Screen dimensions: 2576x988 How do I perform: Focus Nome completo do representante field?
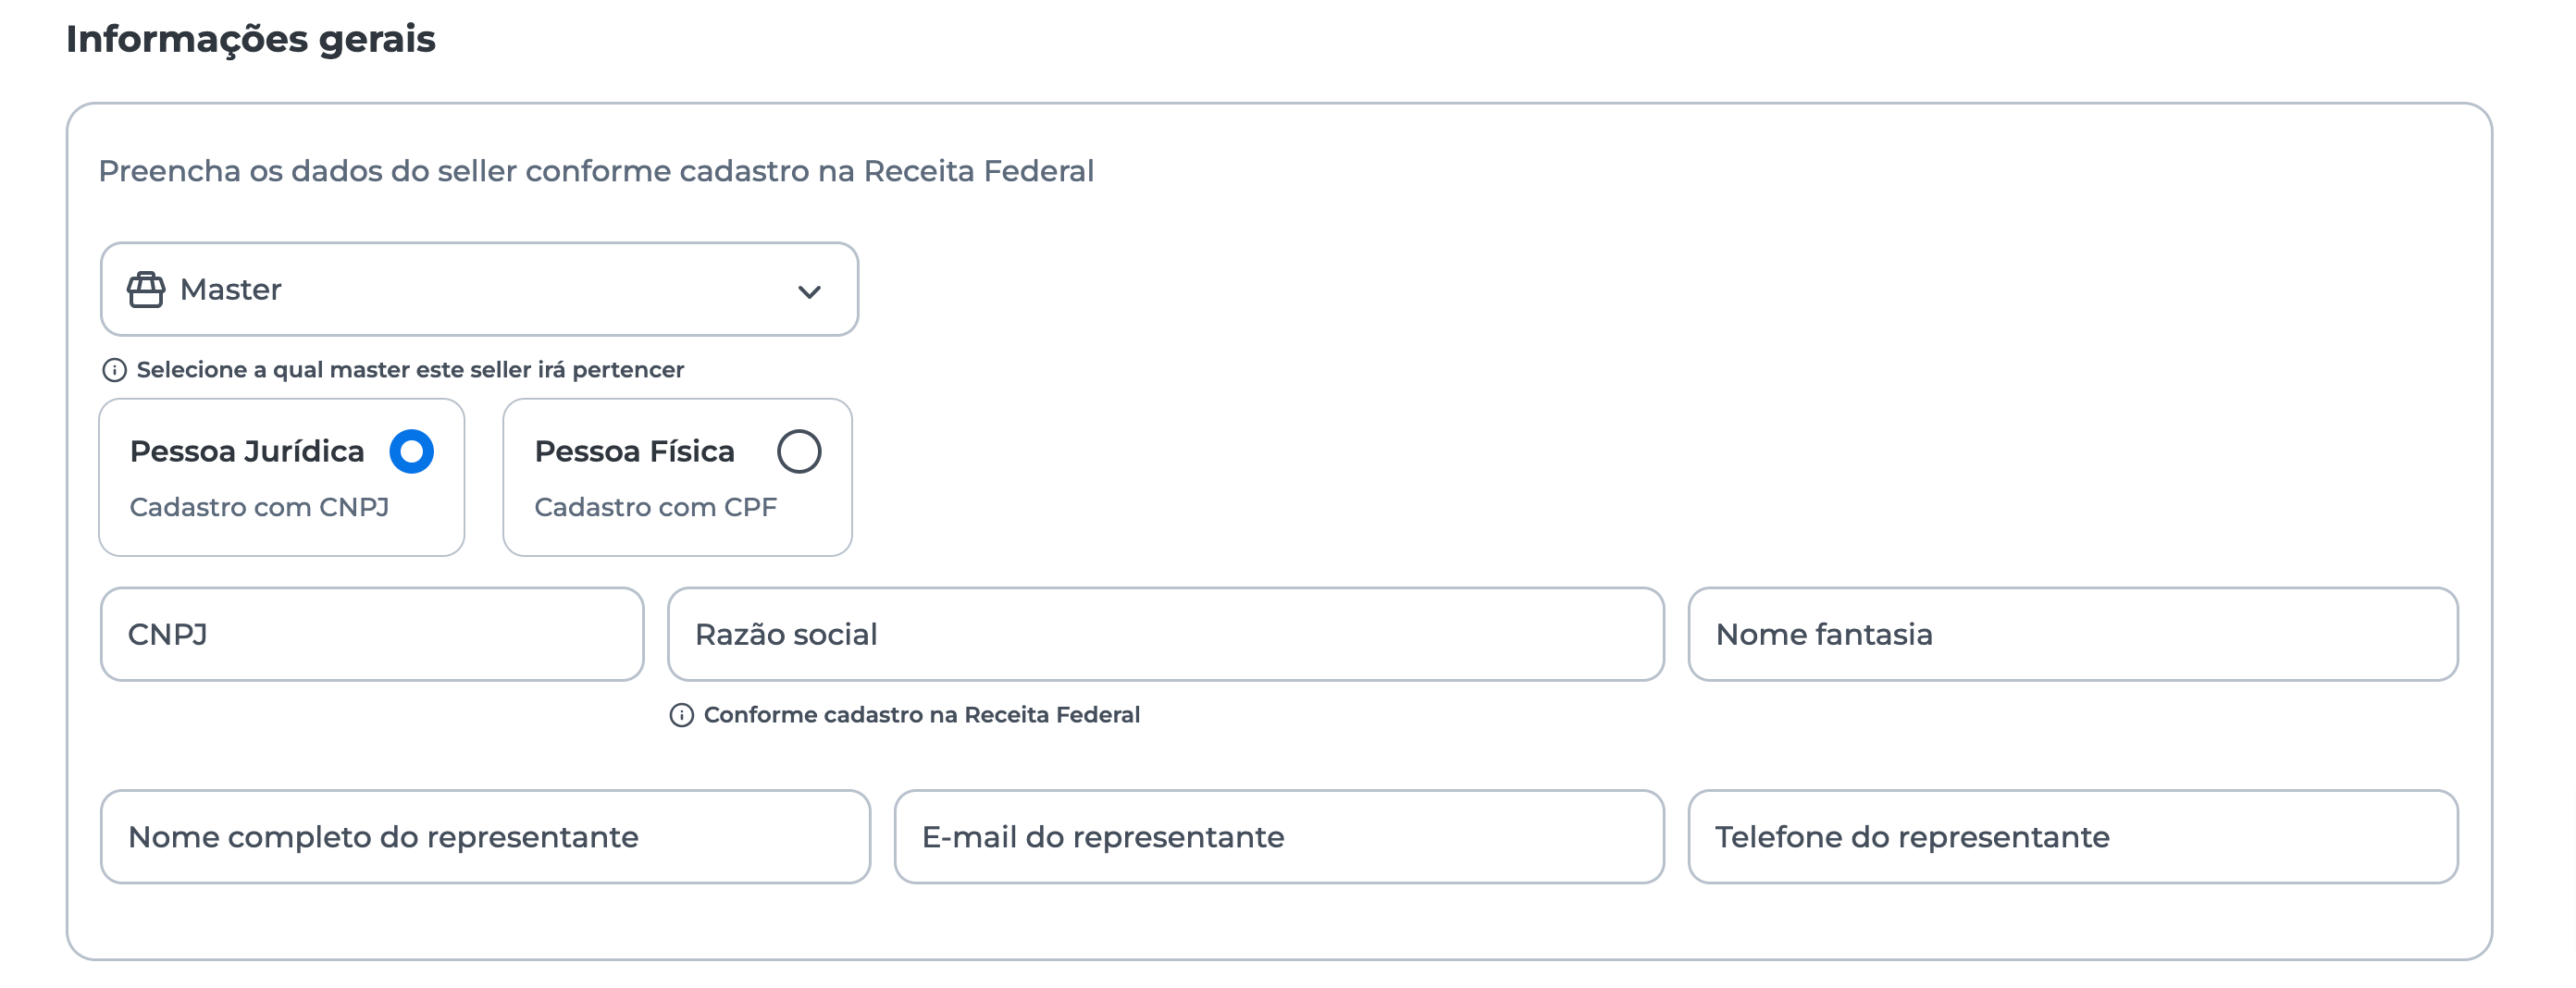(x=485, y=837)
